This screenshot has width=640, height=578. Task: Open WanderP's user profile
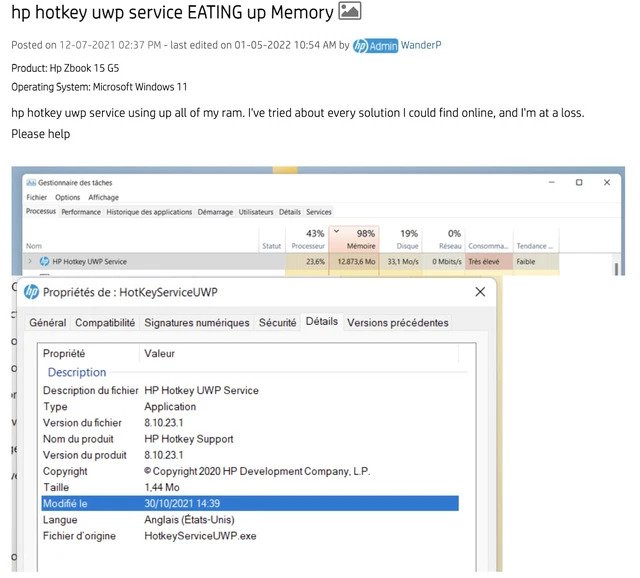coord(420,45)
